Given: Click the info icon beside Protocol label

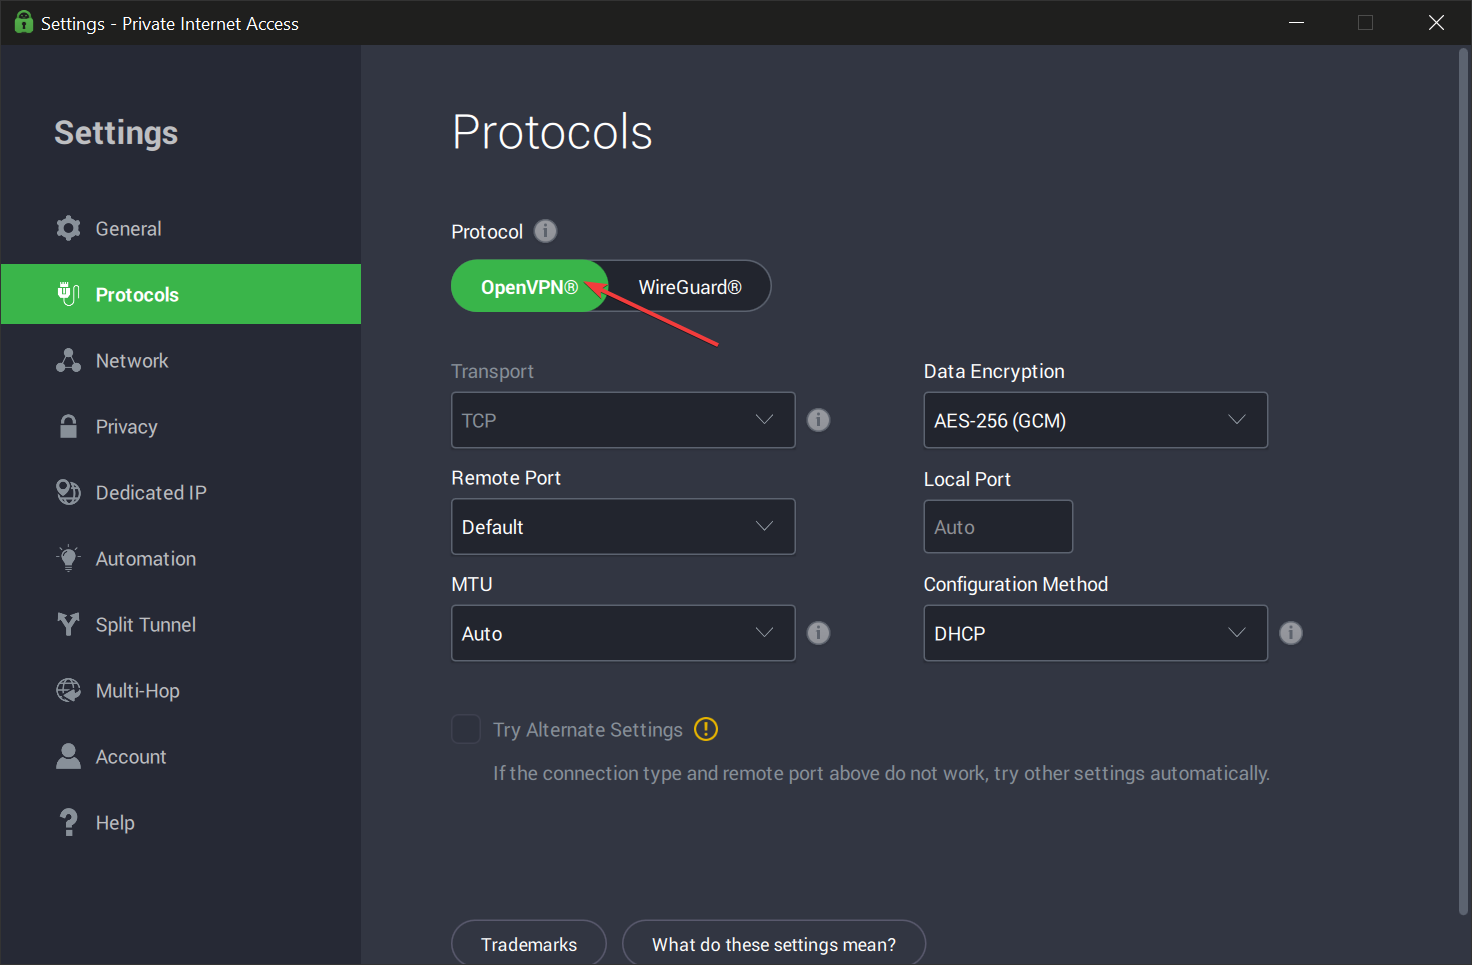Looking at the screenshot, I should coord(545,231).
